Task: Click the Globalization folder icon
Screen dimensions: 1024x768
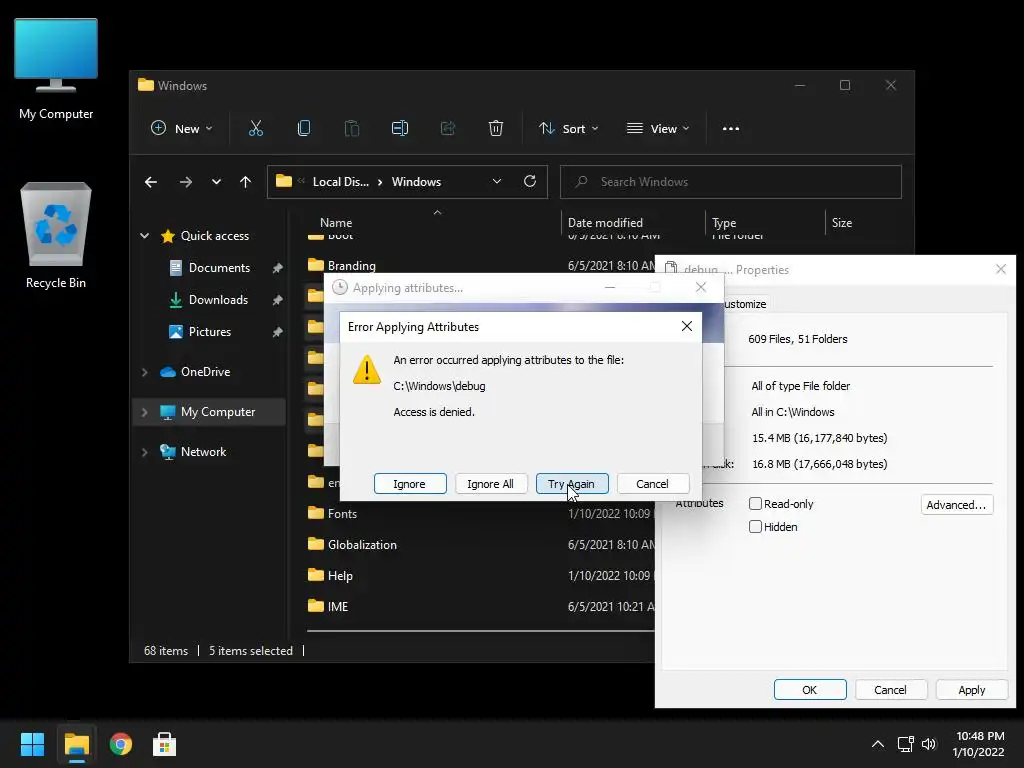Action: tap(316, 544)
